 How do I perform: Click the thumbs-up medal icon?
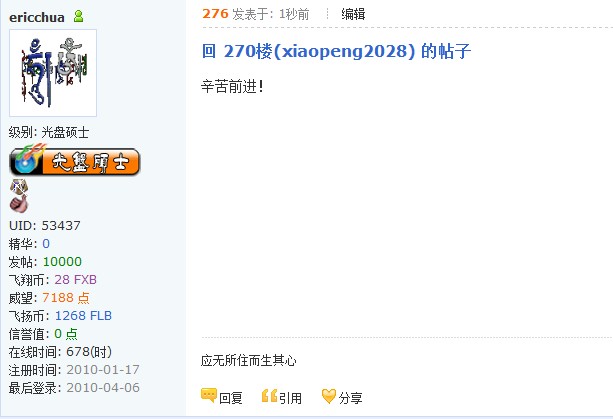click(x=19, y=204)
